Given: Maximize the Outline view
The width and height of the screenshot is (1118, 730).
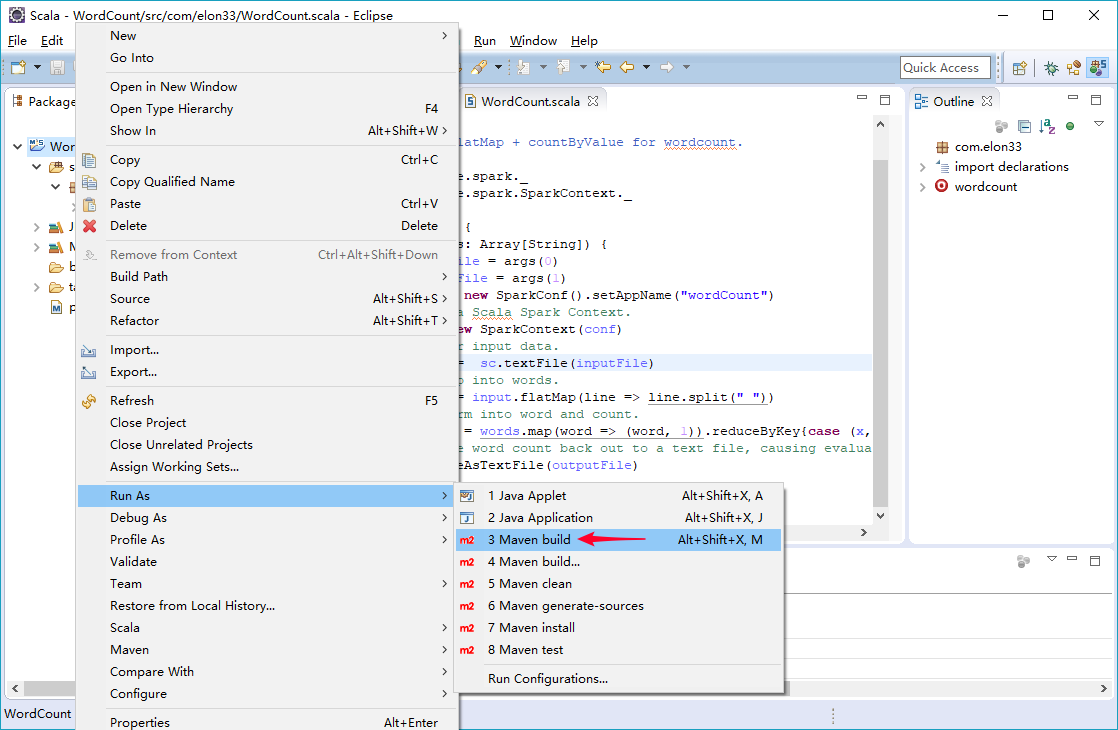Looking at the screenshot, I should click(x=1096, y=101).
